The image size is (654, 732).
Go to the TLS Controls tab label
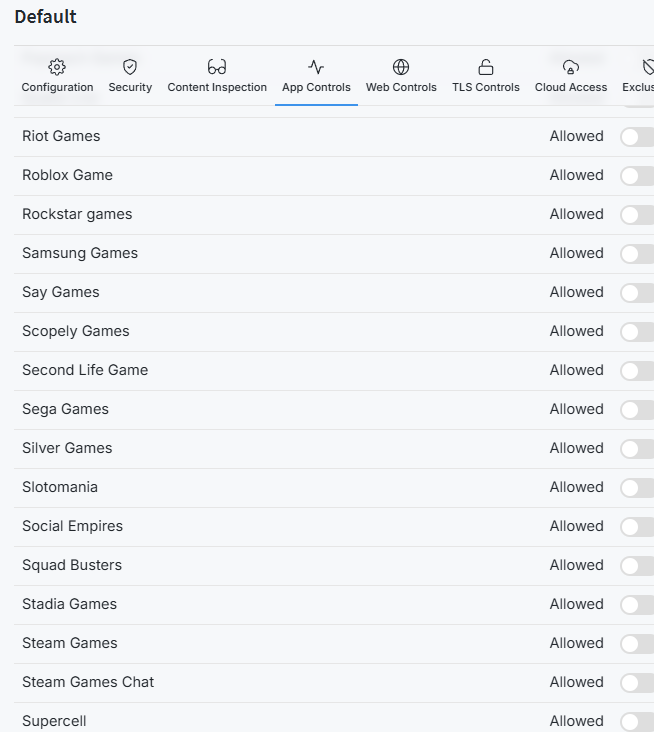[x=485, y=87]
